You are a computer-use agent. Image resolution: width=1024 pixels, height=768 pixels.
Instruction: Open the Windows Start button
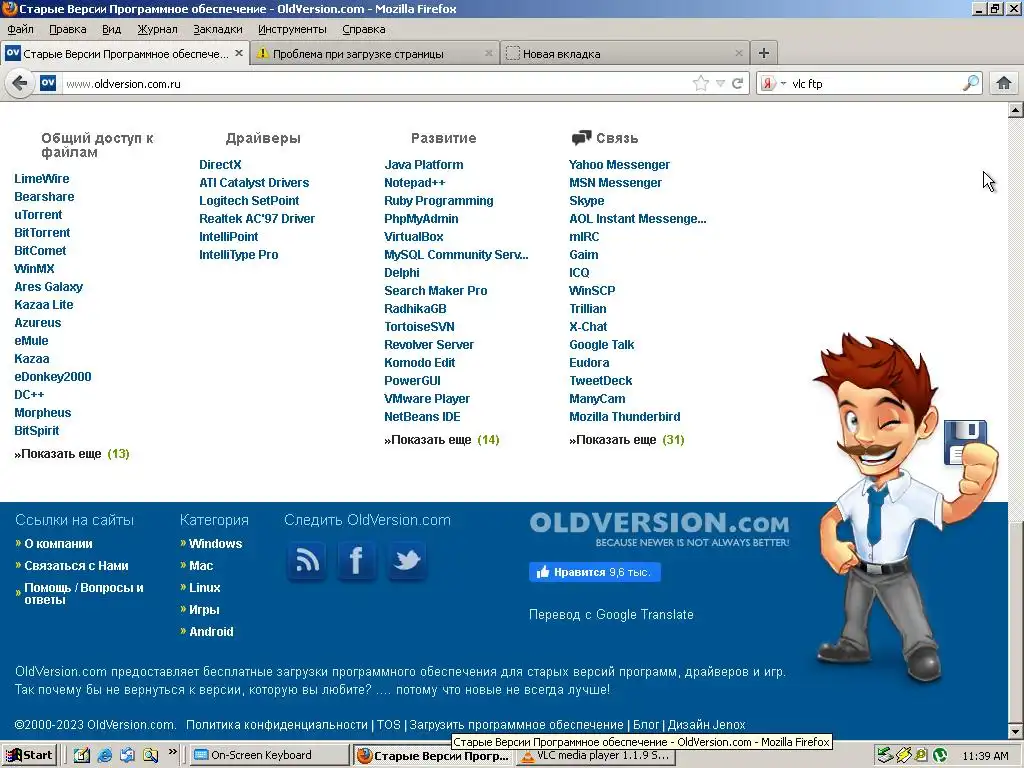[x=30, y=755]
